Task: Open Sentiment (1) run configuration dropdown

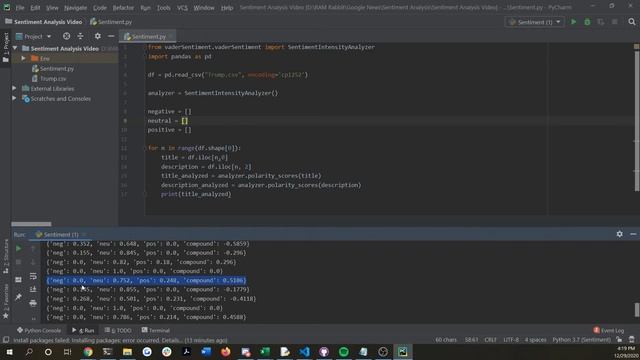Action: [x=535, y=22]
